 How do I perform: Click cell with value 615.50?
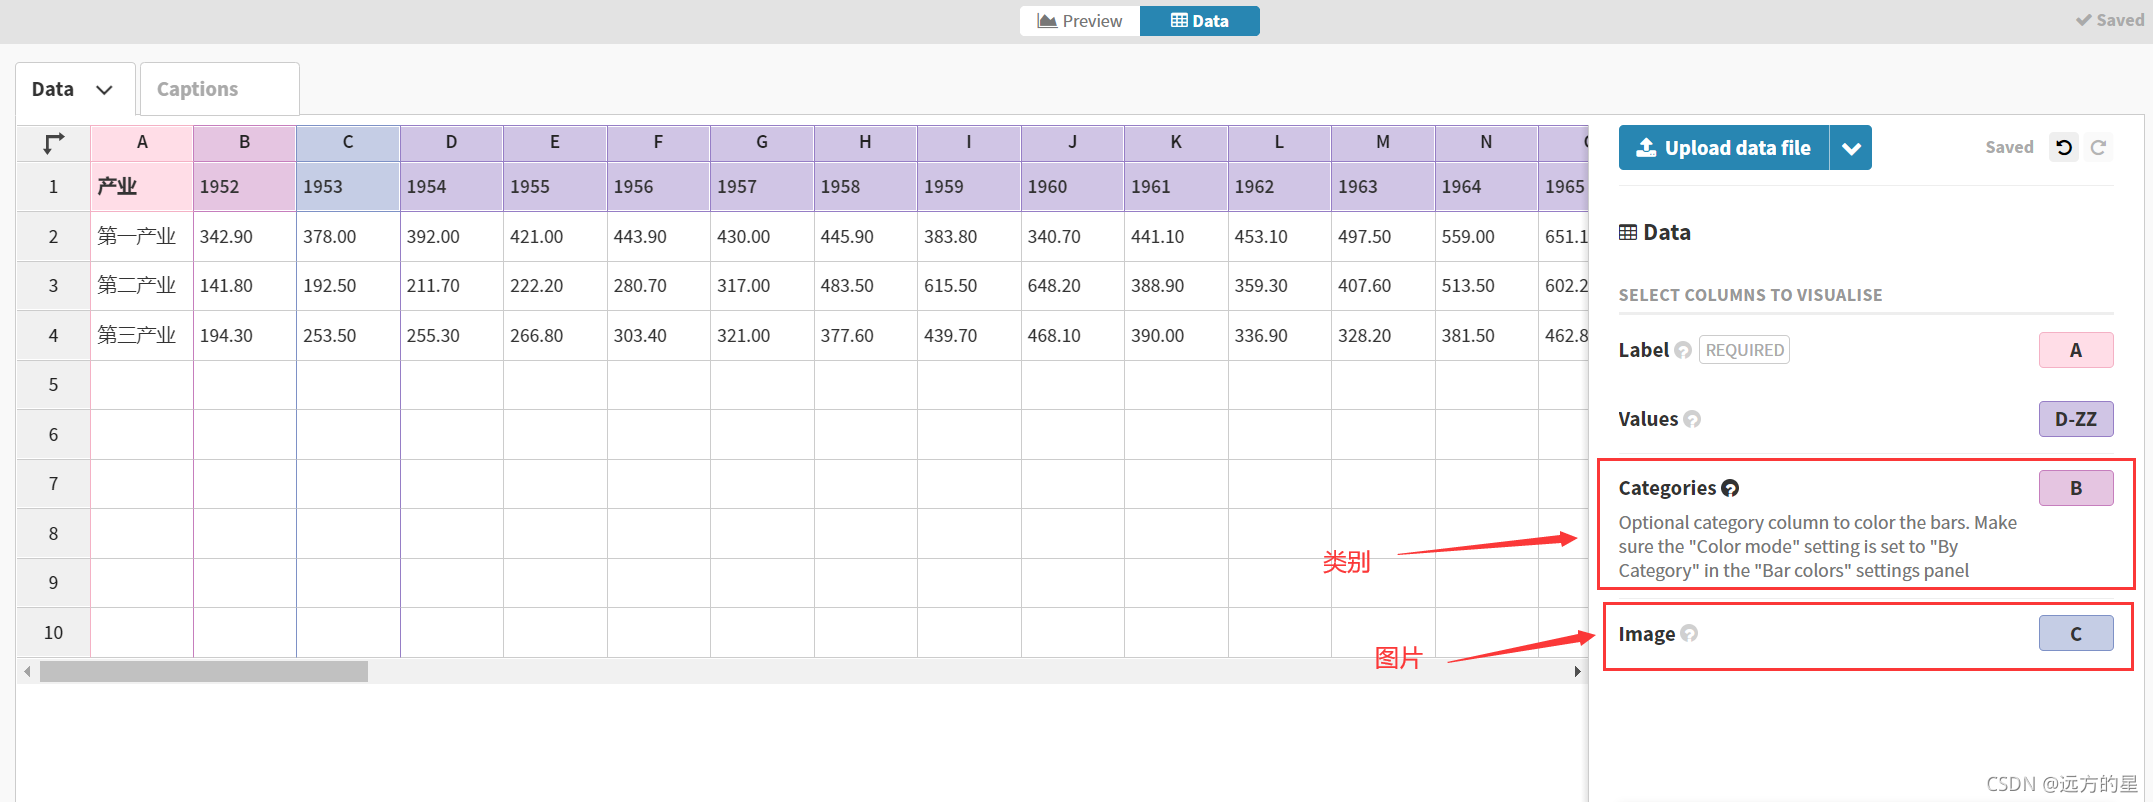[x=969, y=286]
